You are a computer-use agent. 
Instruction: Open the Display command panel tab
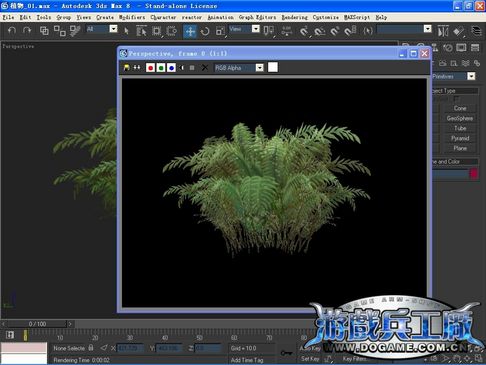[x=462, y=48]
